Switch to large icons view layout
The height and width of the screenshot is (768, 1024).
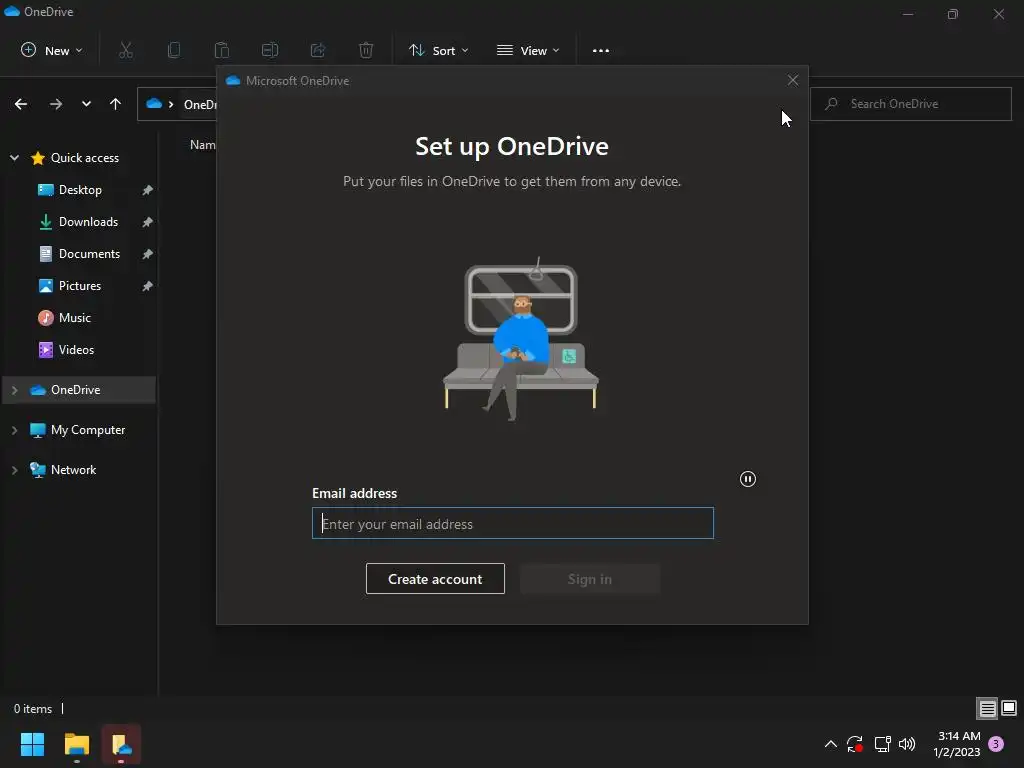[1009, 708]
